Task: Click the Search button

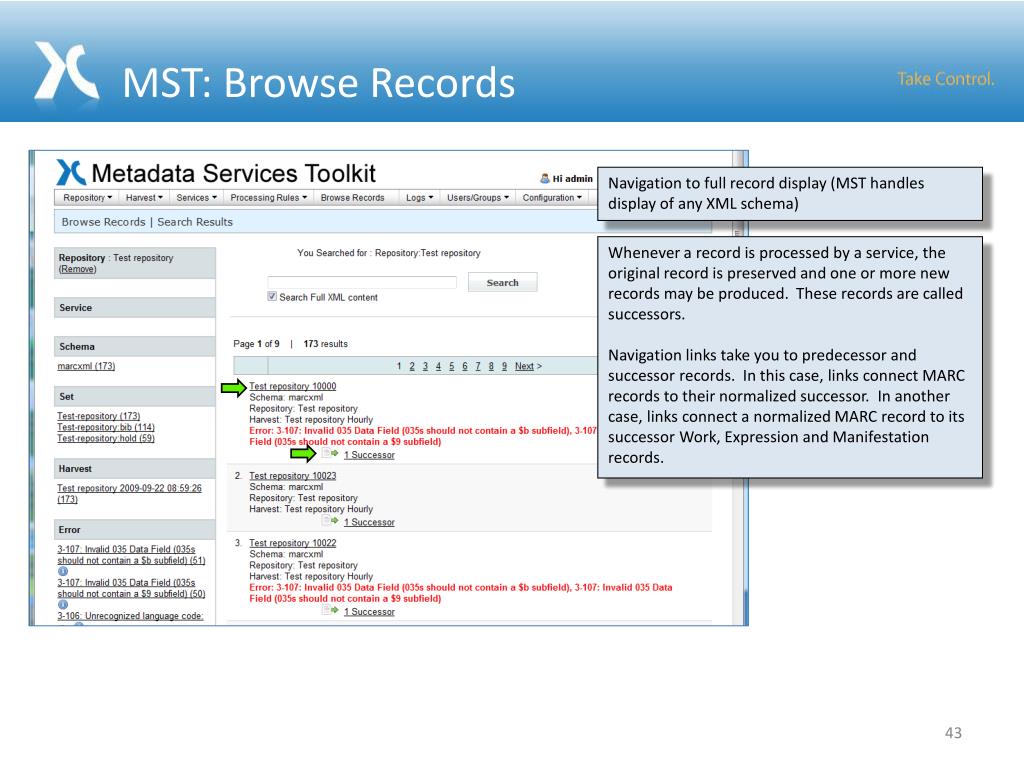Action: pos(502,282)
